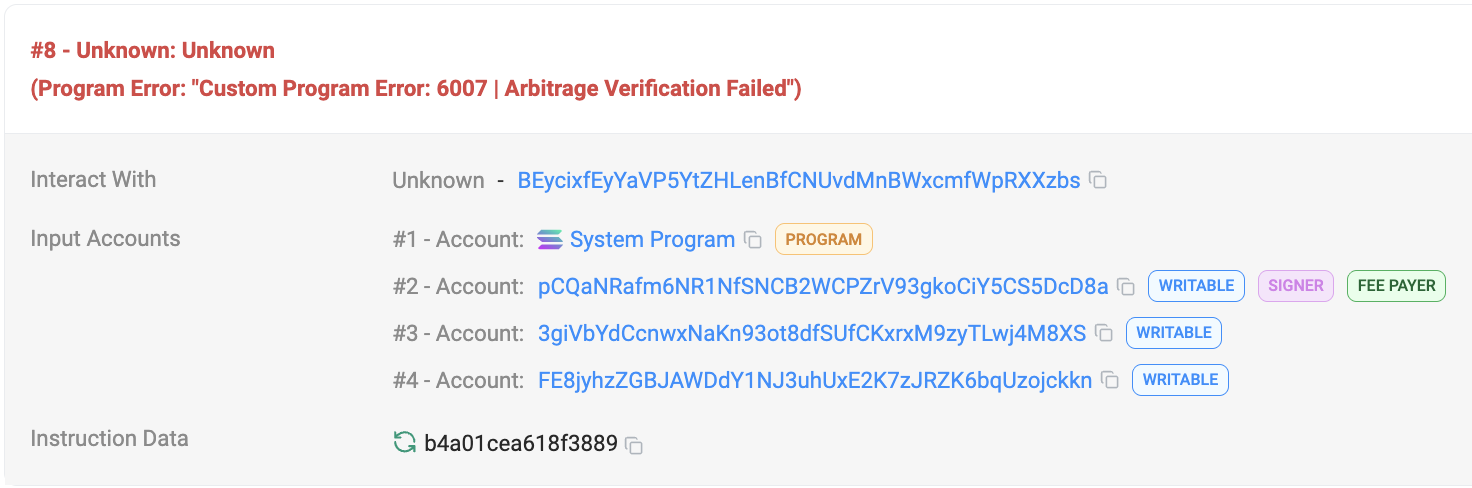Open the BEycixfEyYaVP5YtZHLenBfCNUvdMnBWxcmfWpRXXzbs program link
1472x488 pixels.
pos(798,181)
